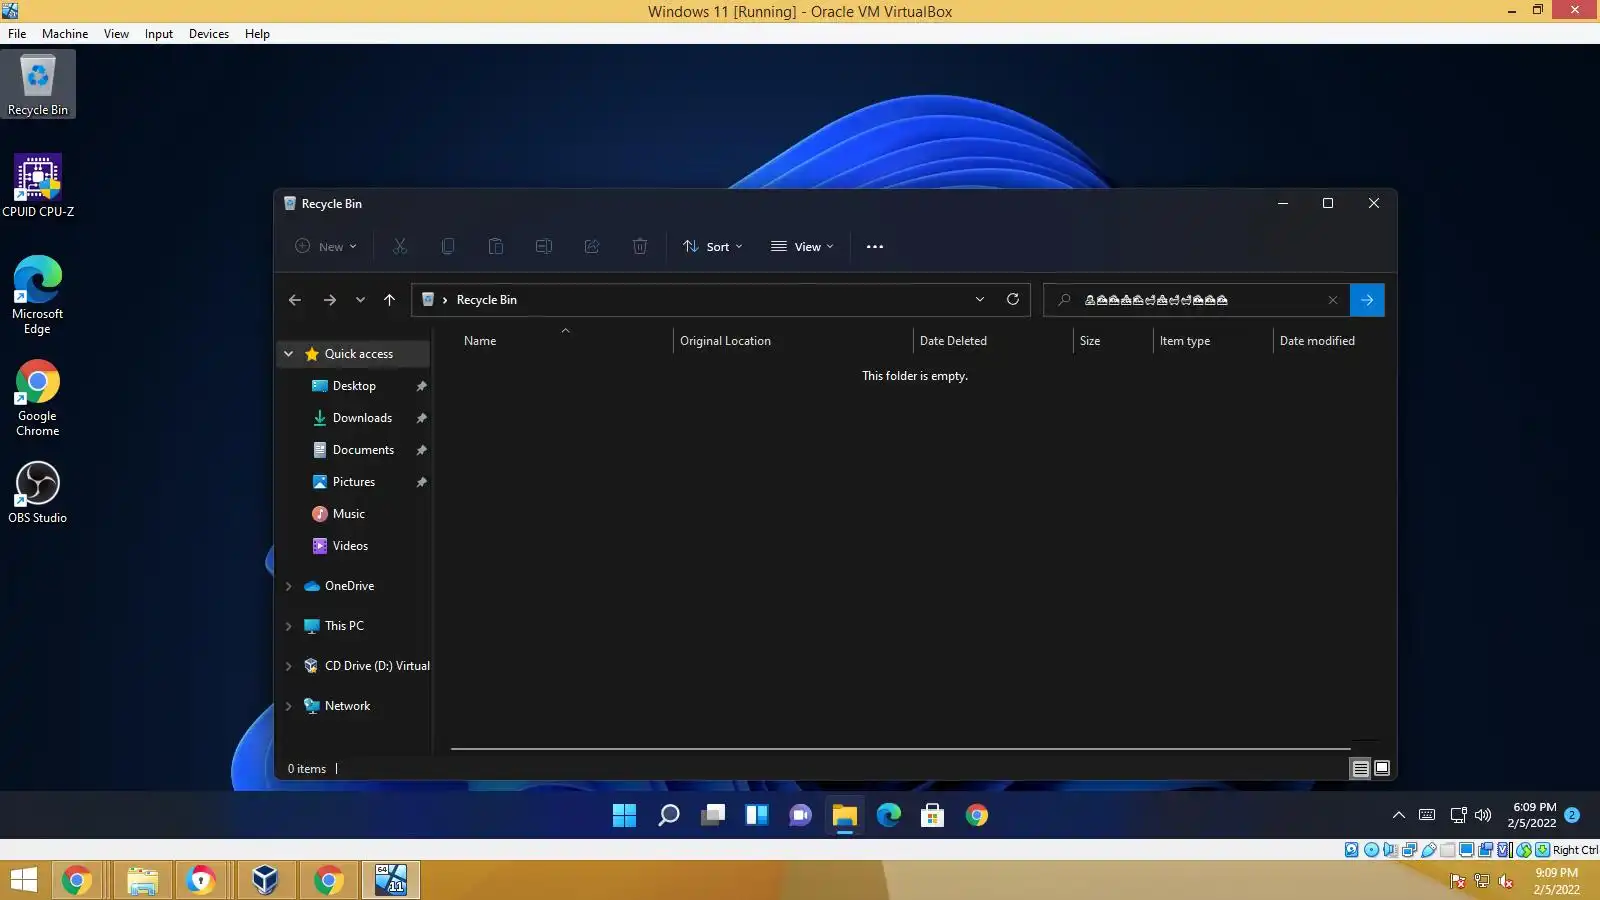Expand the Network tree node

coord(289,706)
